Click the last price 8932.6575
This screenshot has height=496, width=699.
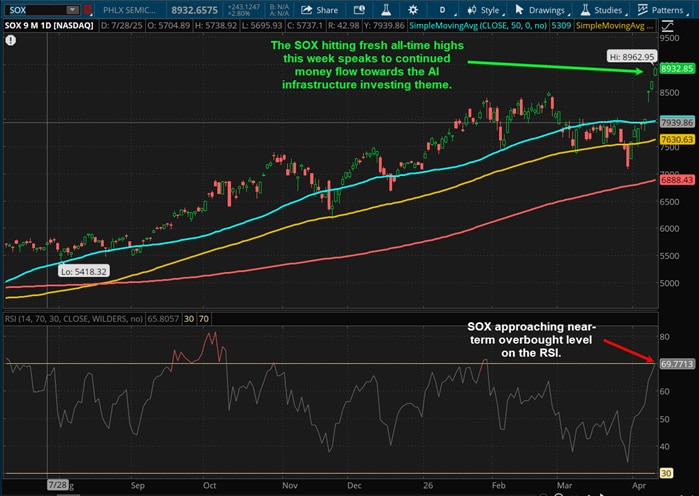click(194, 10)
